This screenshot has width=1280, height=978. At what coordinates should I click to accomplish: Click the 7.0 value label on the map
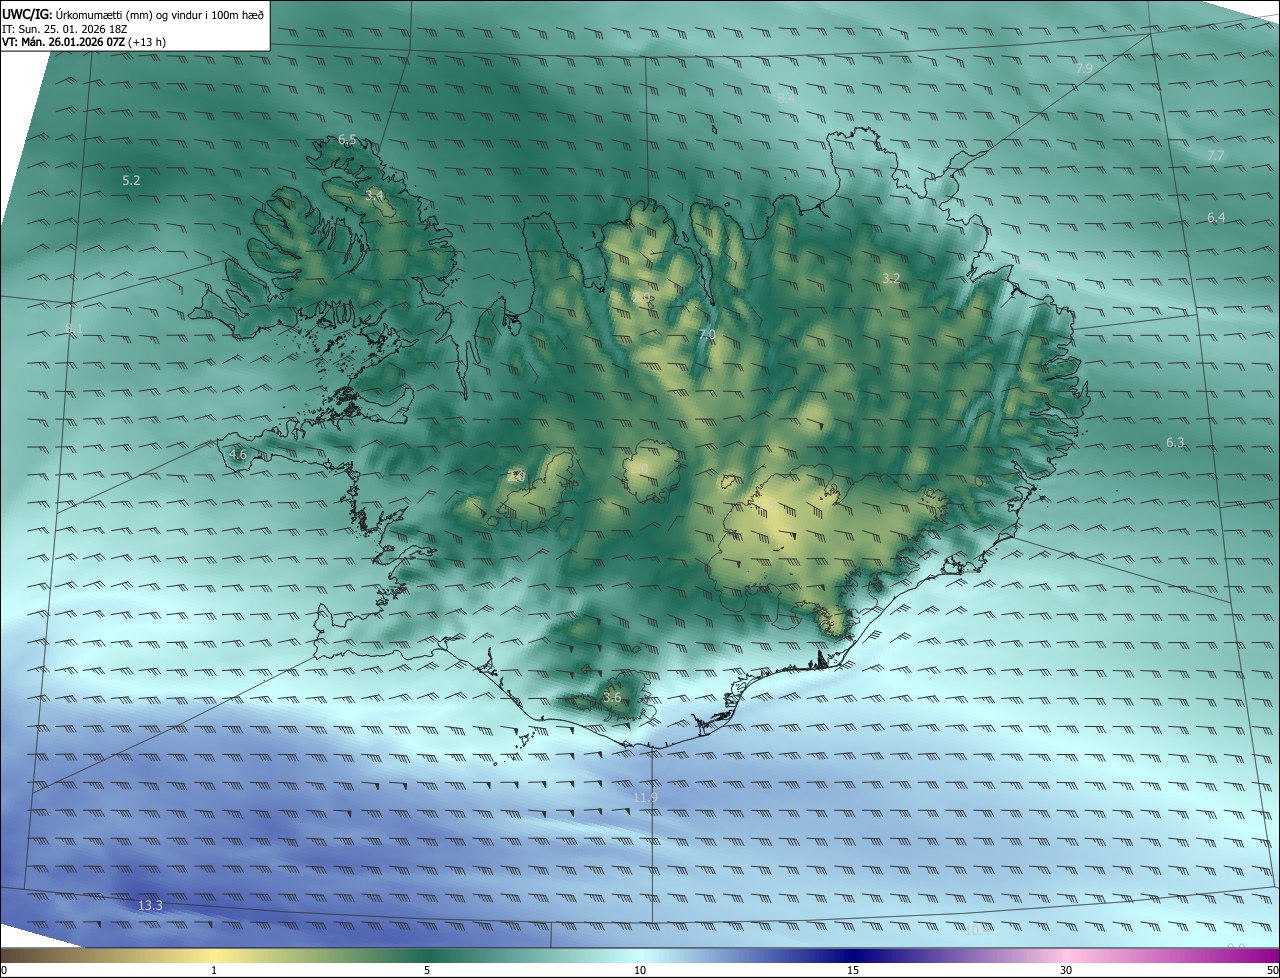click(x=706, y=334)
